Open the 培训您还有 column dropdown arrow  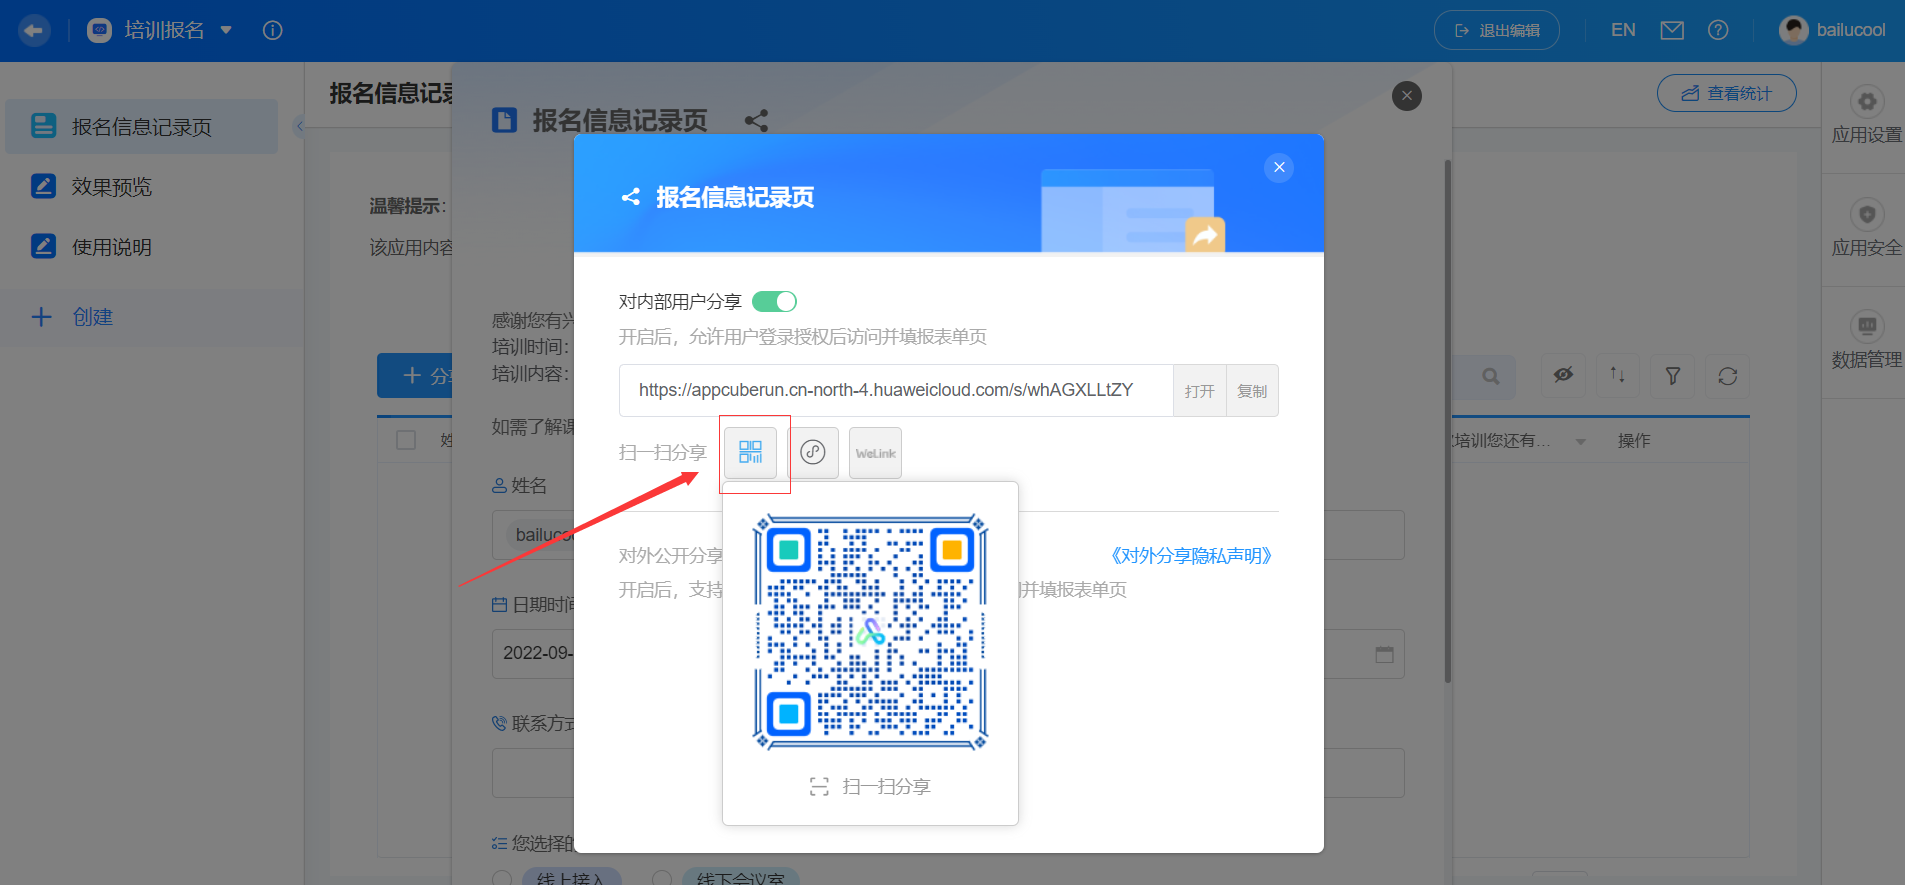pos(1581,441)
